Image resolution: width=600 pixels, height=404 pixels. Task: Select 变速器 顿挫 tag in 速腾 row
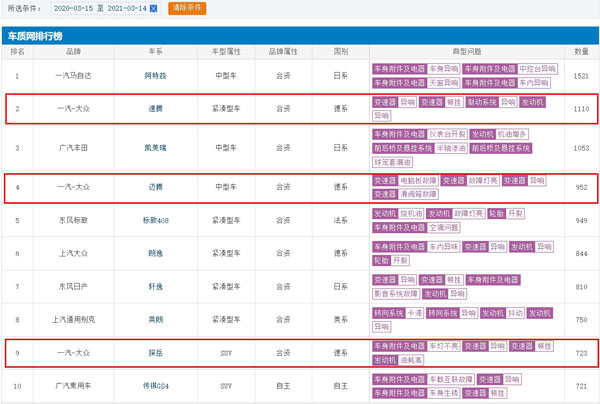pyautogui.click(x=441, y=102)
